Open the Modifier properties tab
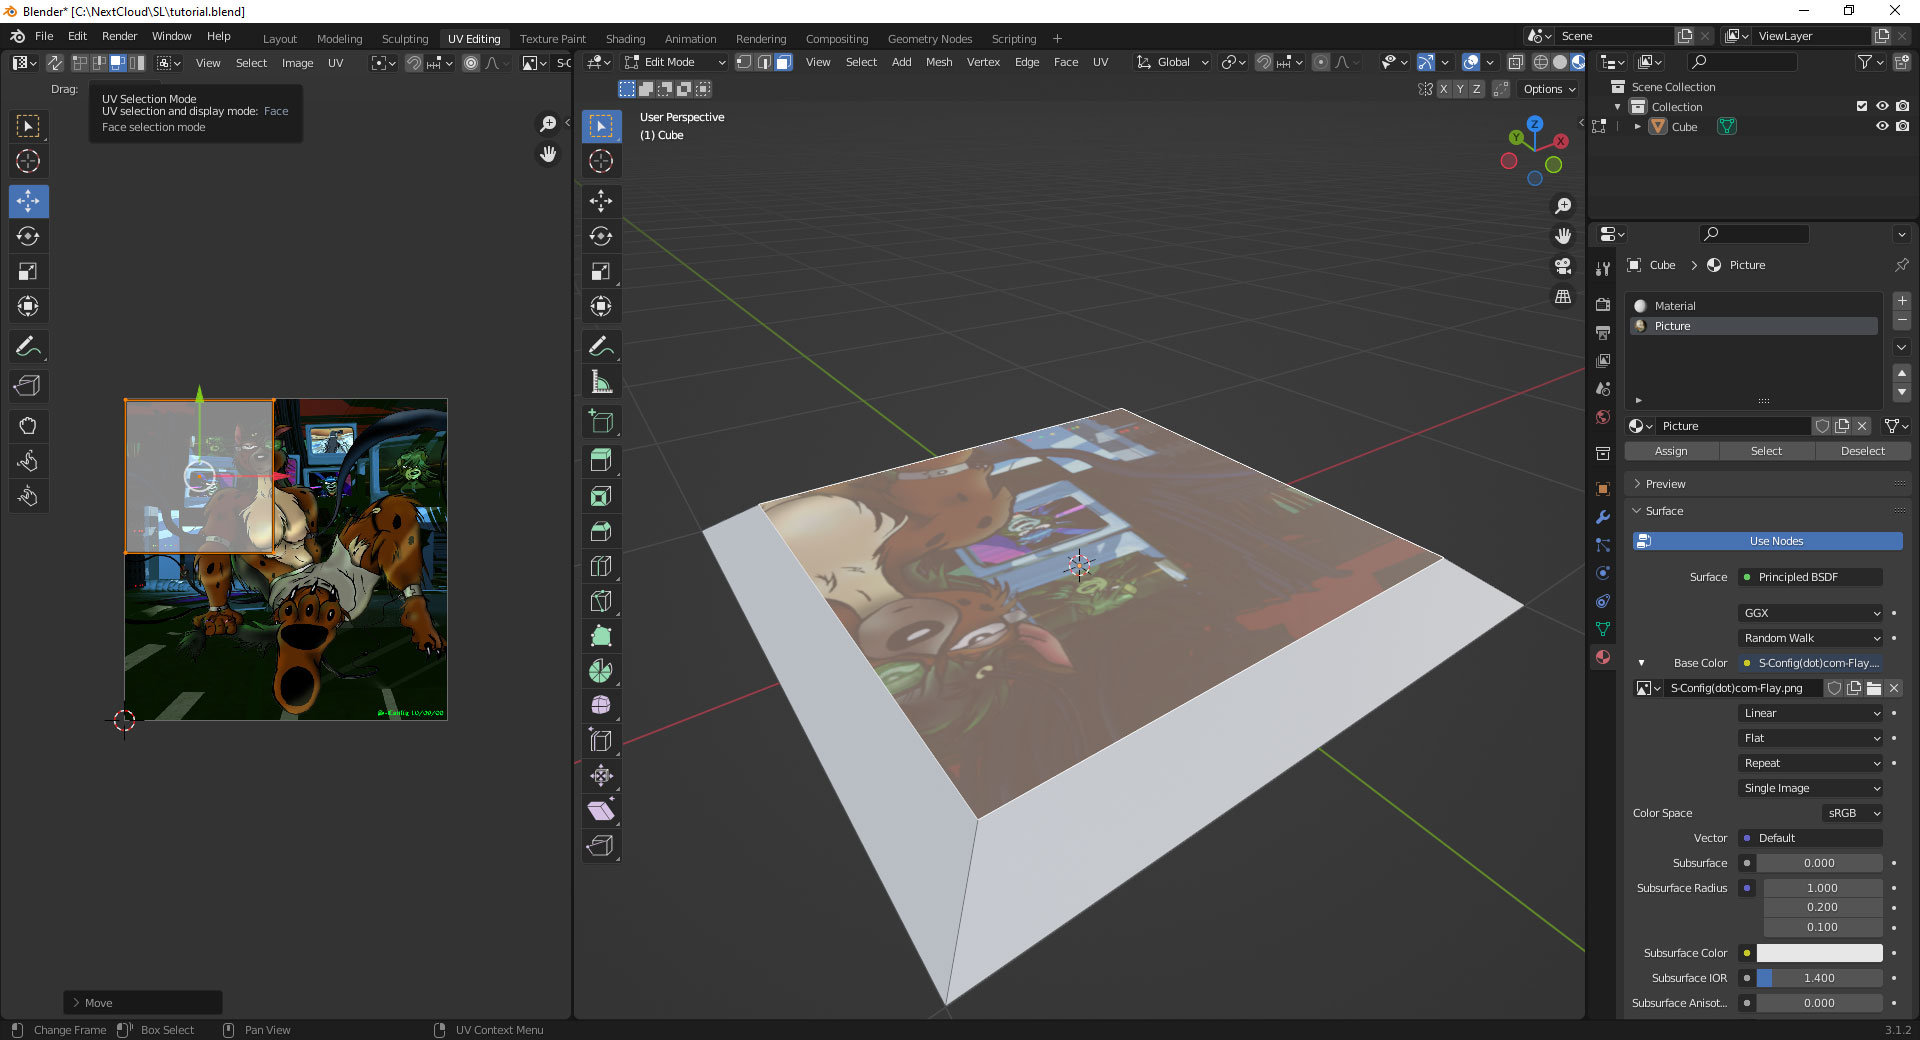This screenshot has width=1920, height=1040. tap(1603, 517)
